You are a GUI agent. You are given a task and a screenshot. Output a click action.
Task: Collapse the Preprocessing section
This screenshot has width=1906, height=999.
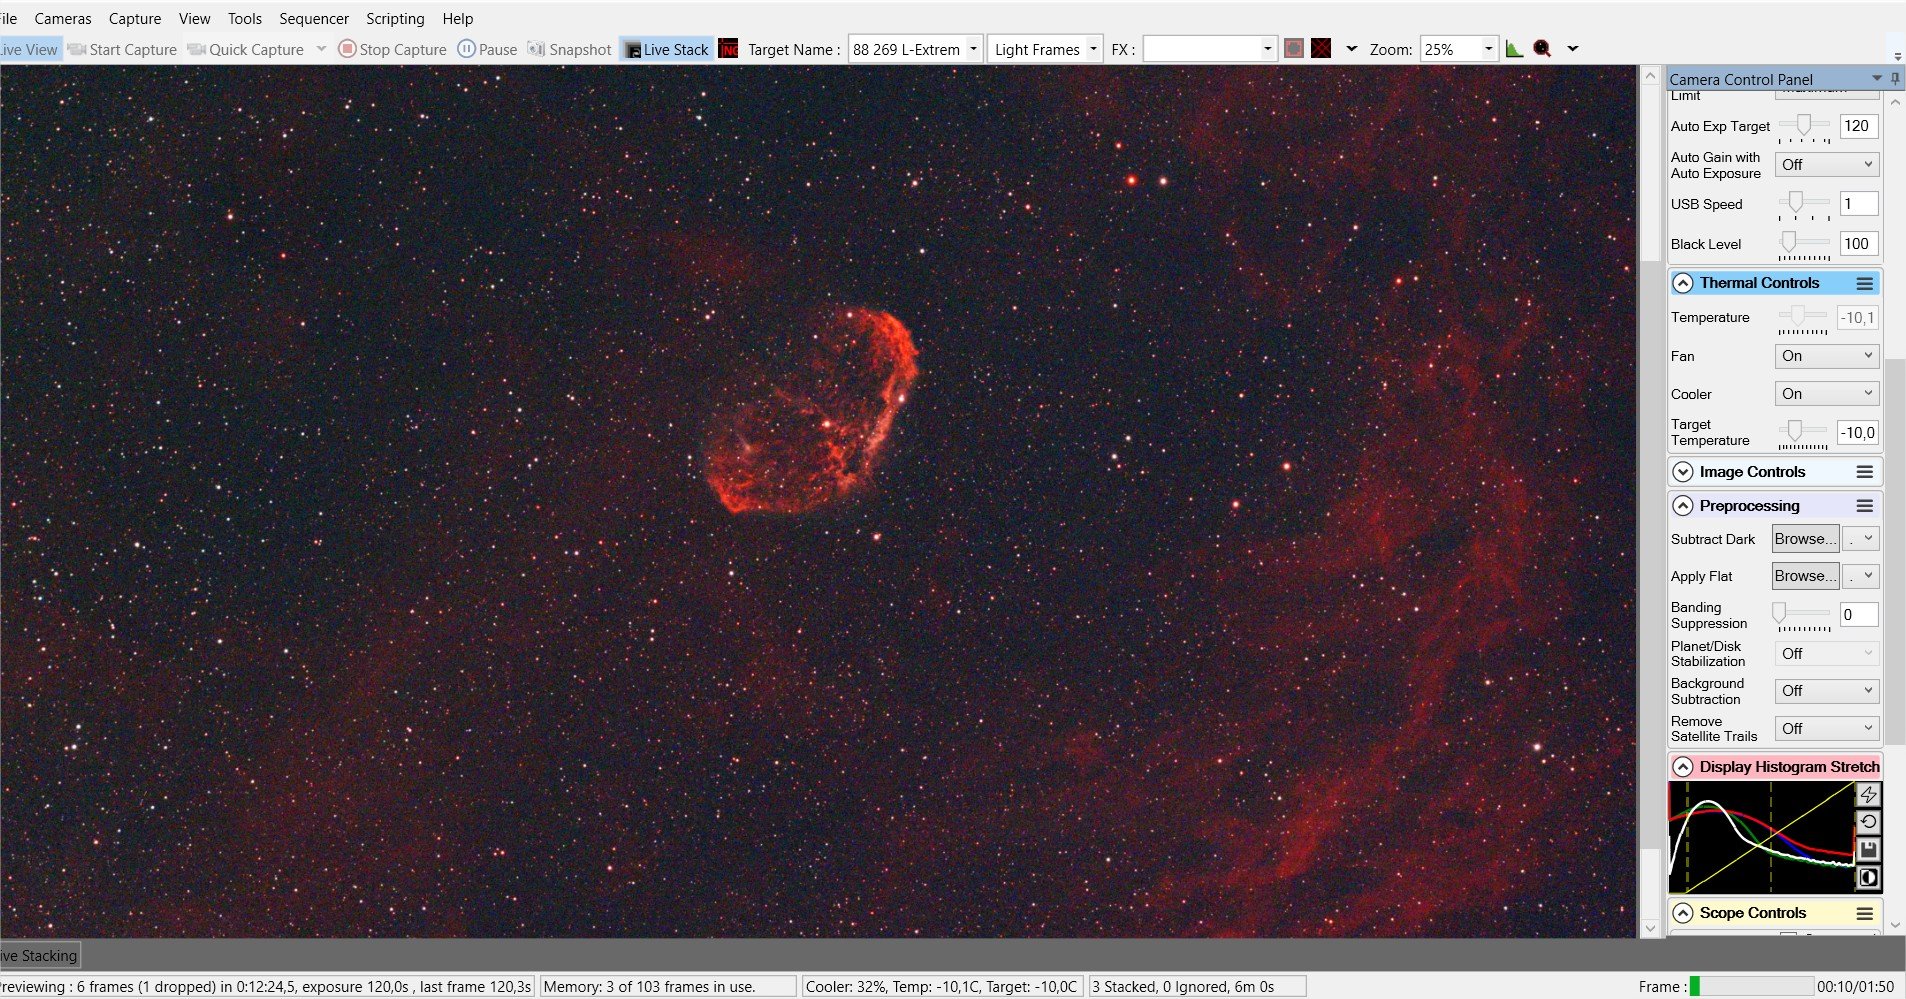[1683, 506]
